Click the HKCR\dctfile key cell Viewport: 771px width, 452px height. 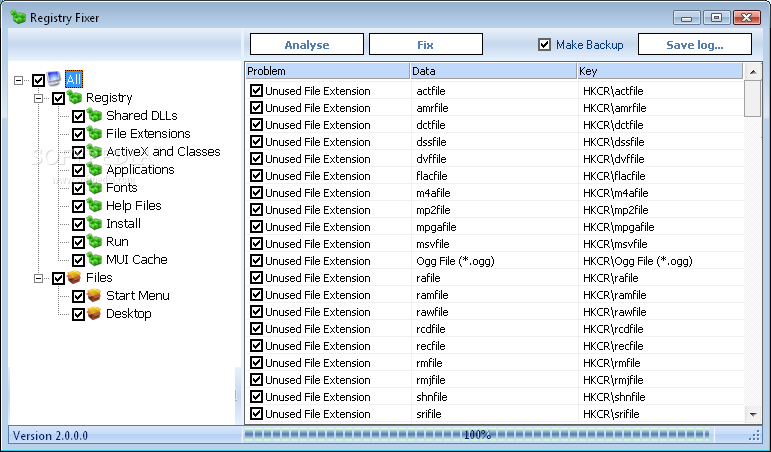click(x=613, y=125)
